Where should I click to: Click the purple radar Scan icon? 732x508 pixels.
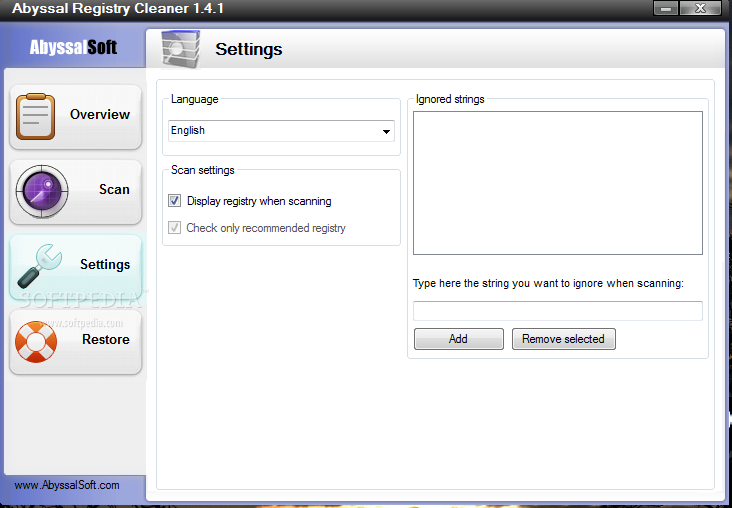click(42, 191)
